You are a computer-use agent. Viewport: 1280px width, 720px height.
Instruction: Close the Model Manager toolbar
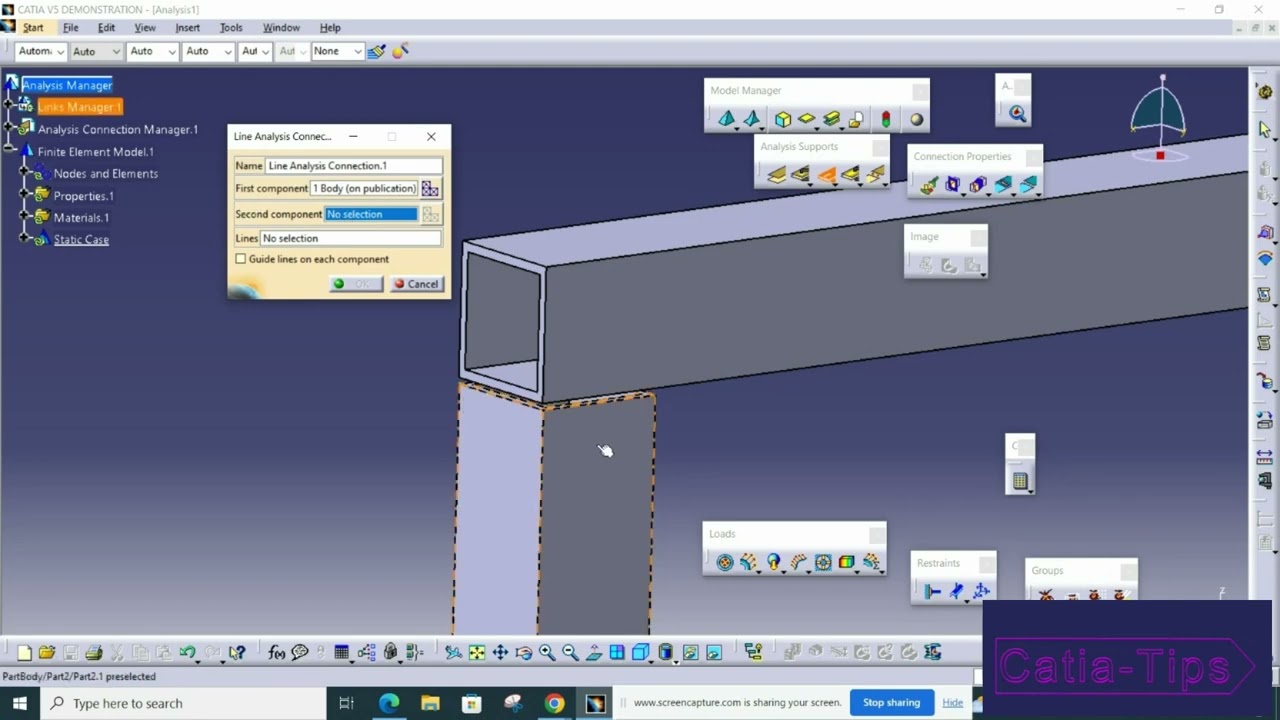(919, 92)
